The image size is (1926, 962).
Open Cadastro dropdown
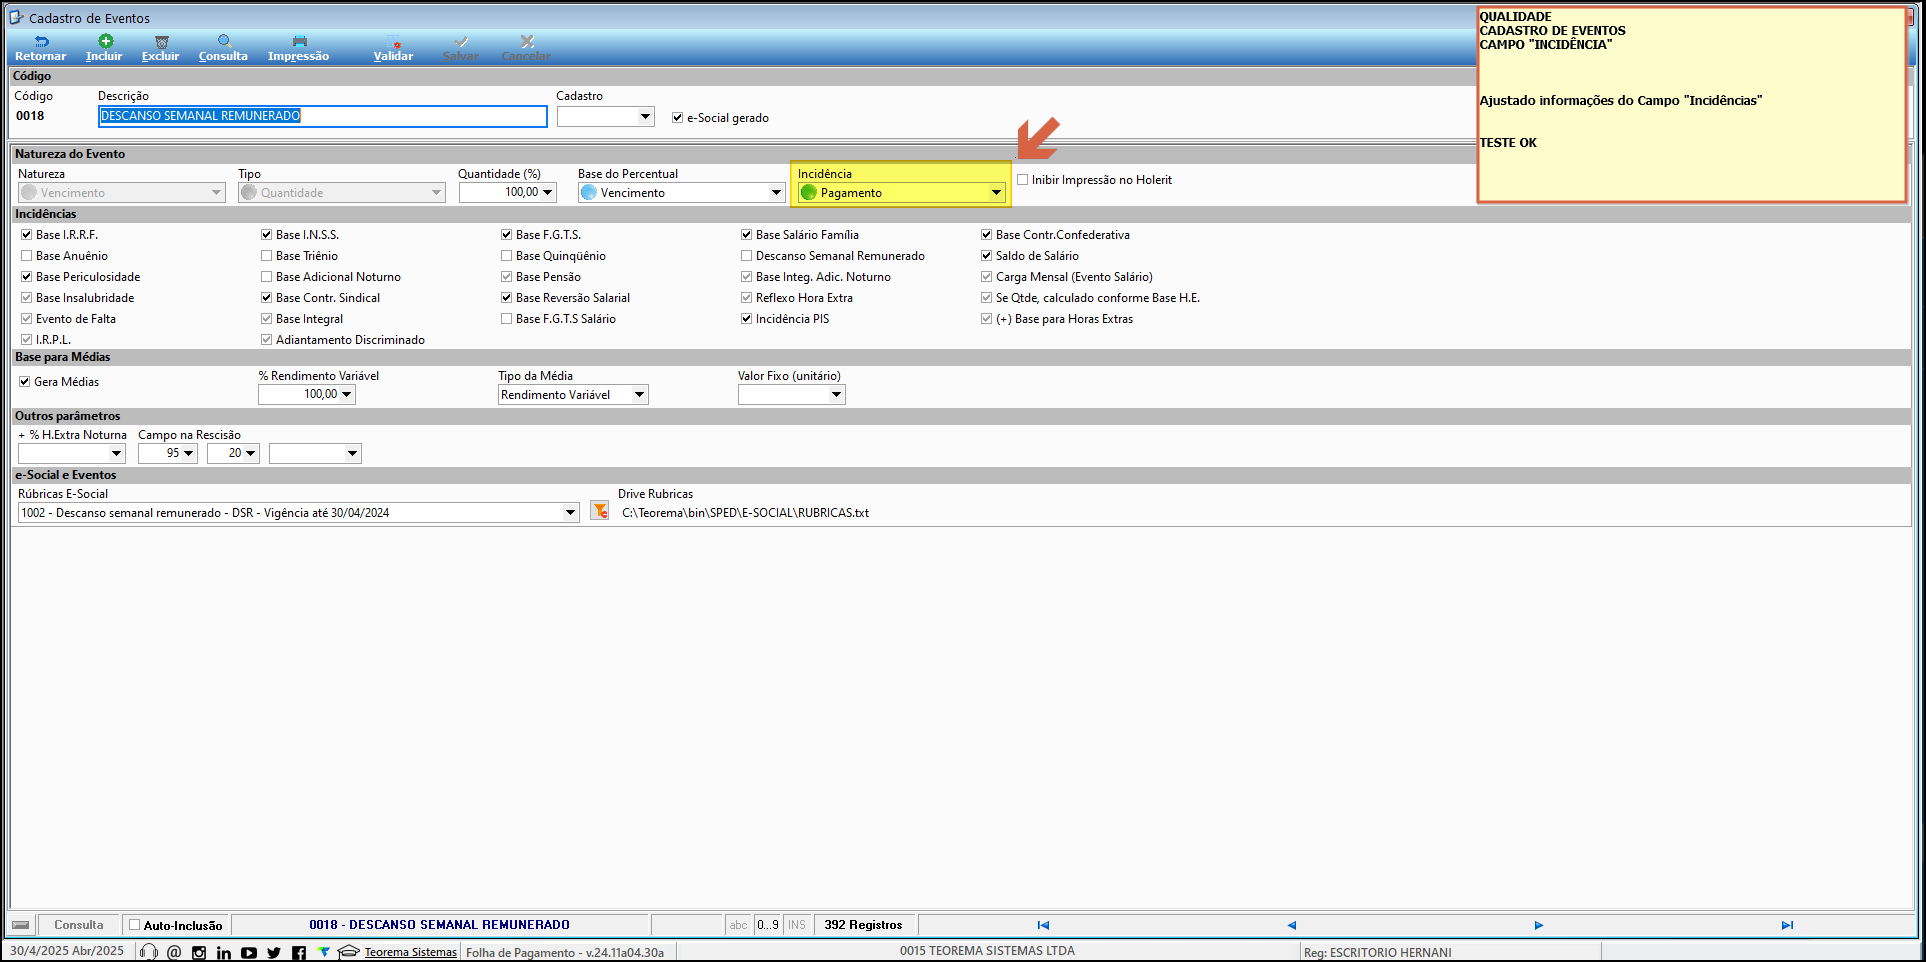coord(646,117)
